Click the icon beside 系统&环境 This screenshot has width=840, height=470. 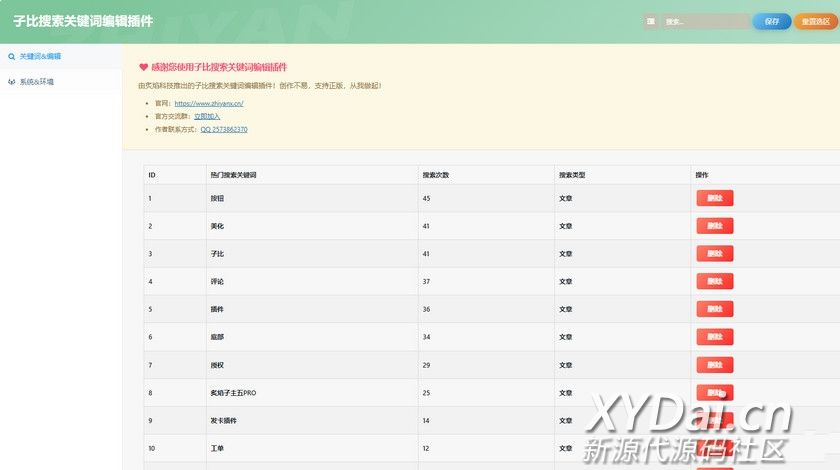click(x=11, y=82)
